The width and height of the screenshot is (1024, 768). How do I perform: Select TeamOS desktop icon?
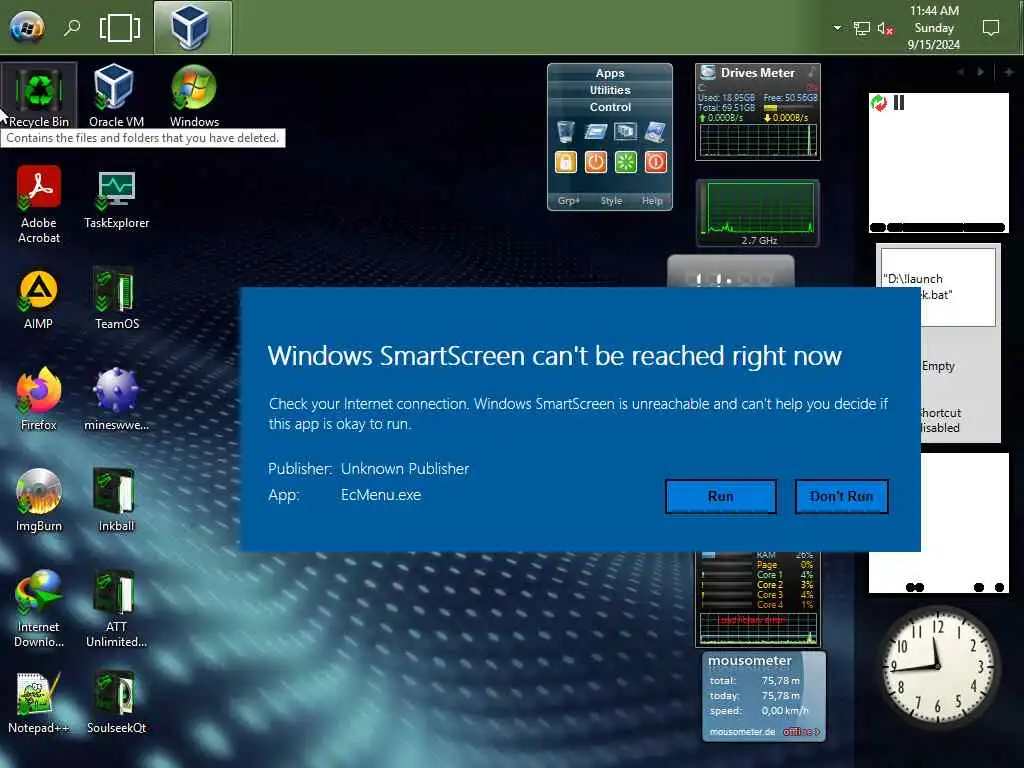(117, 297)
